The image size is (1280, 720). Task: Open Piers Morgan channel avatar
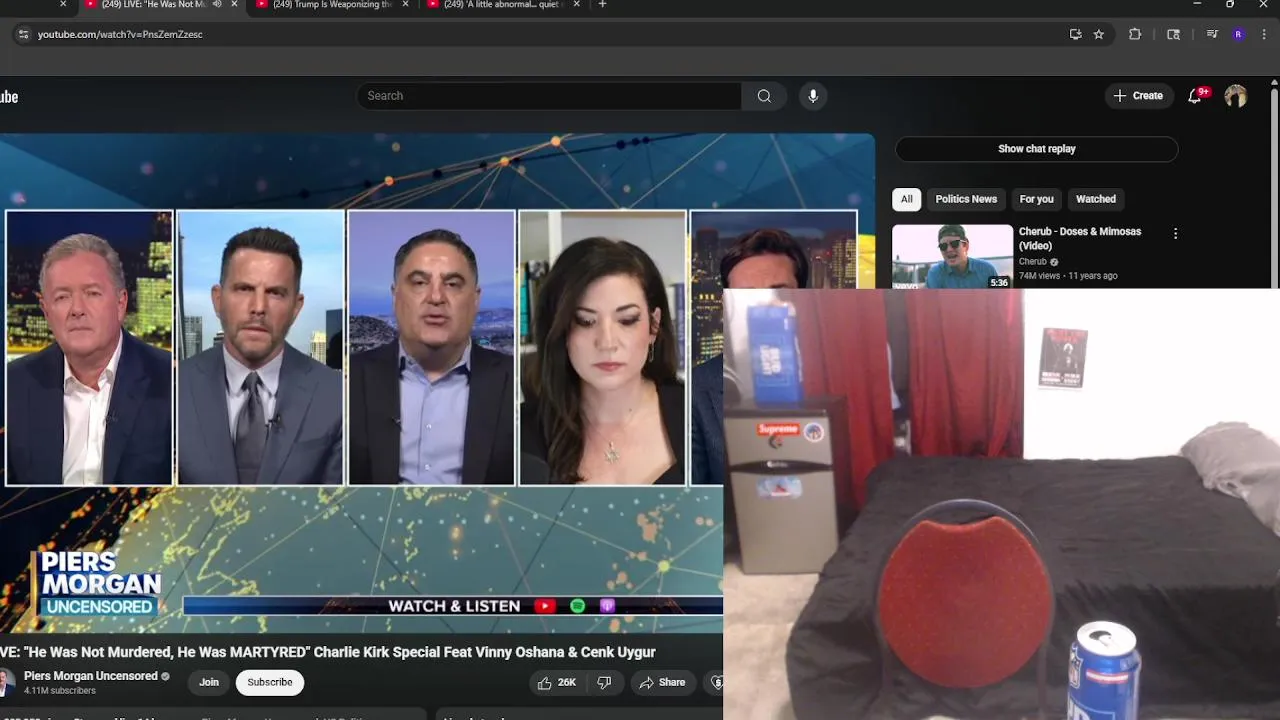(x=7, y=683)
